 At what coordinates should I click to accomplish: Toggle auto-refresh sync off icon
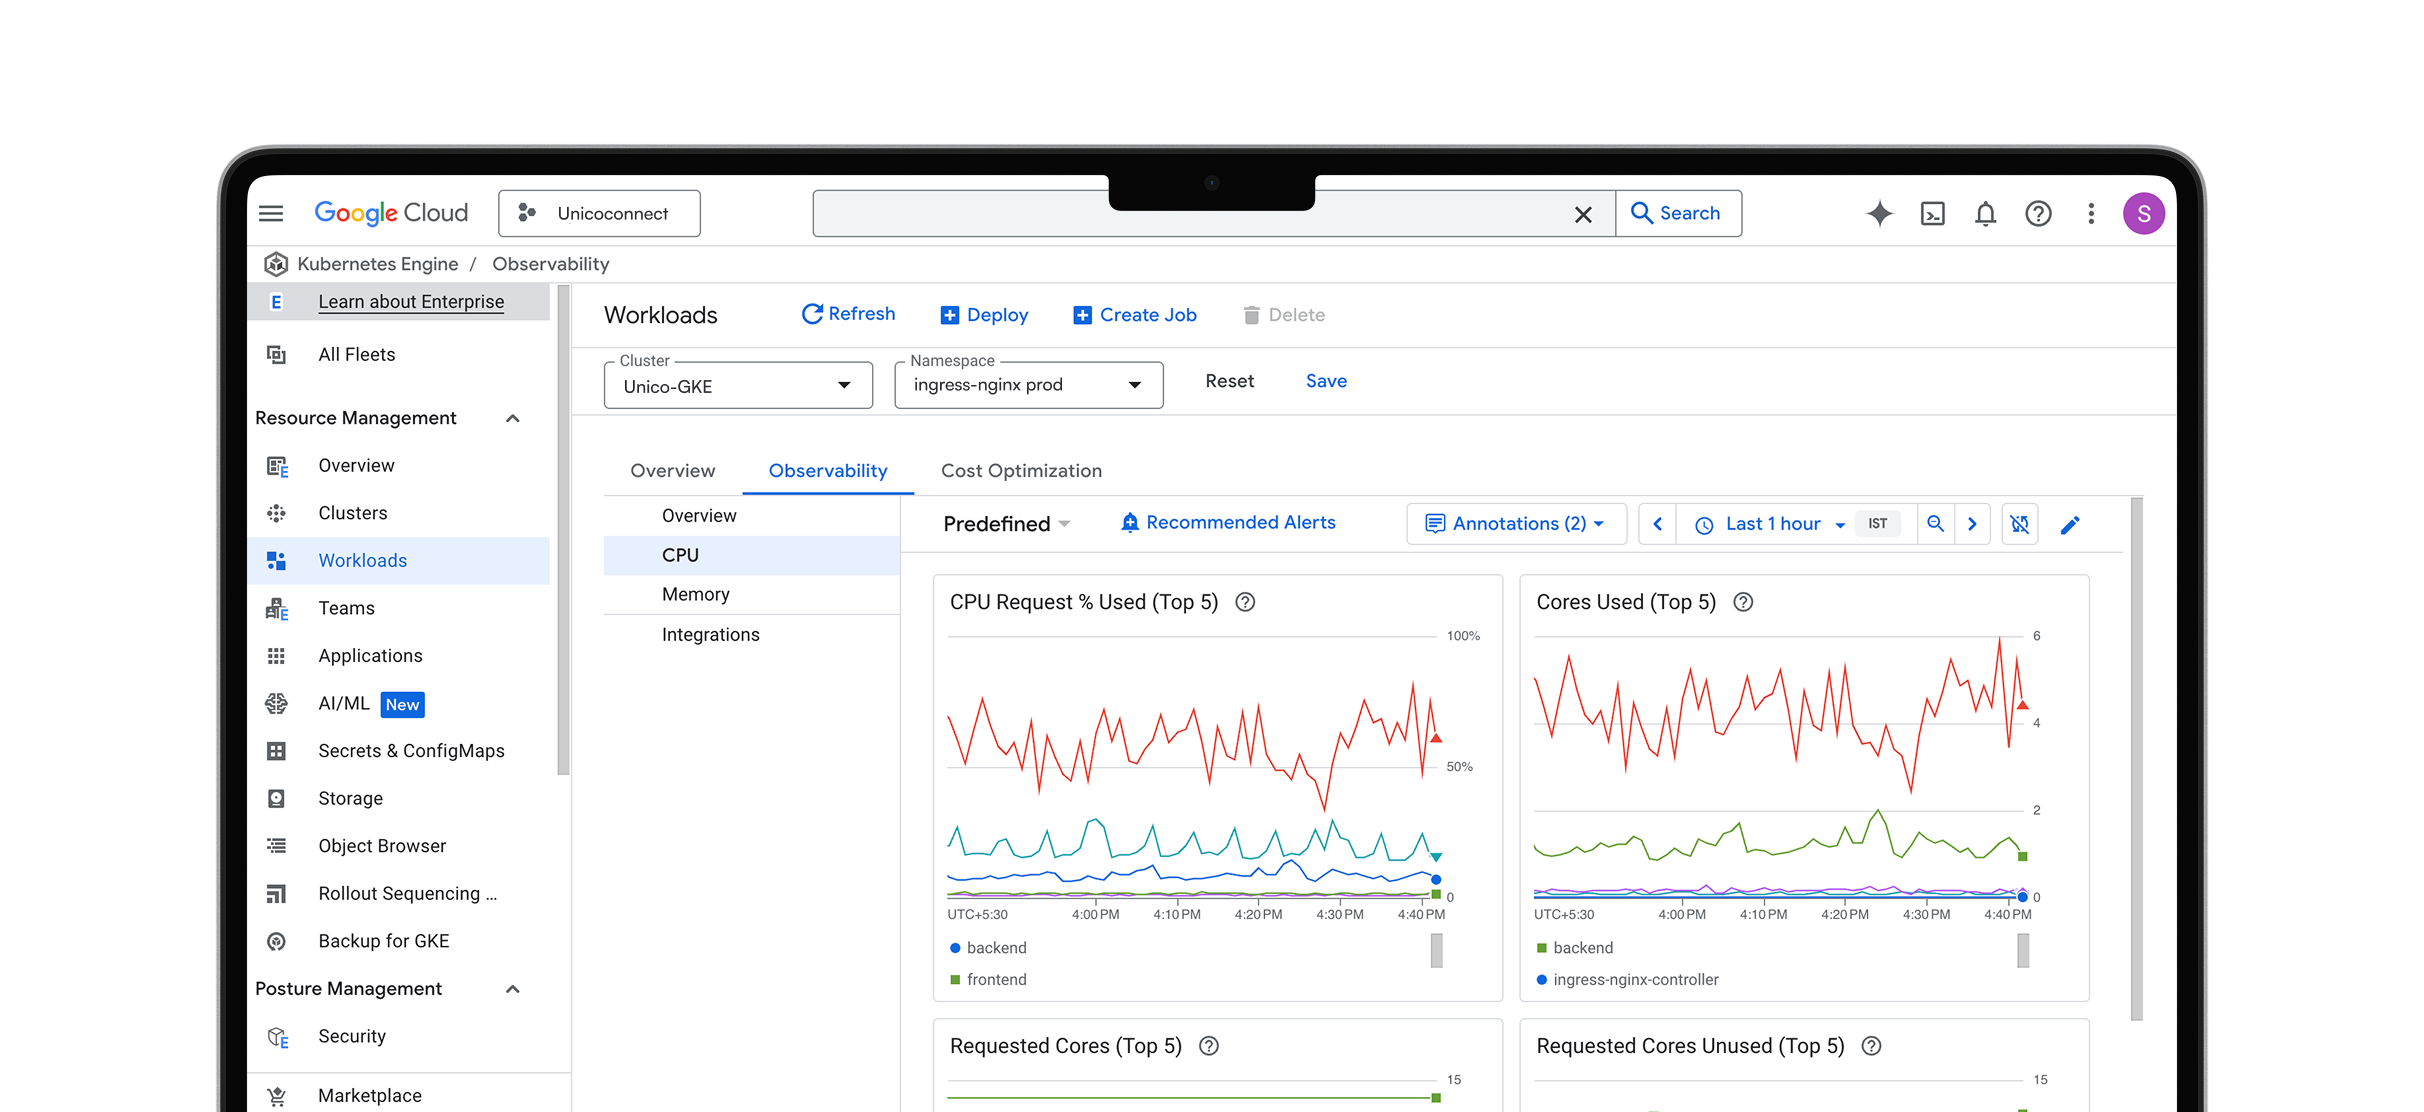coord(2019,524)
